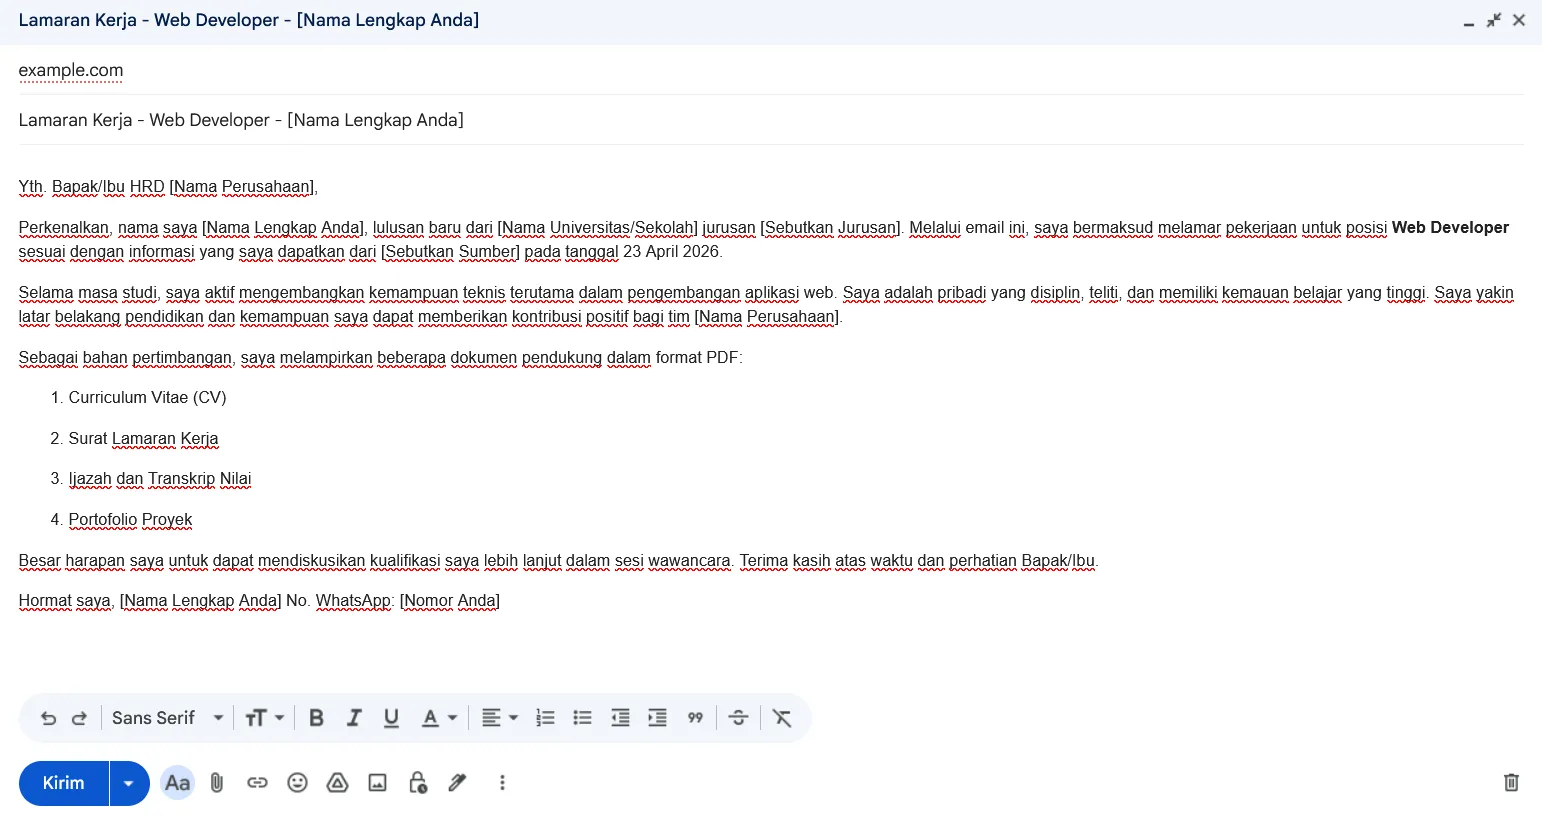Open the More options menu
The height and width of the screenshot is (821, 1542).
point(501,783)
